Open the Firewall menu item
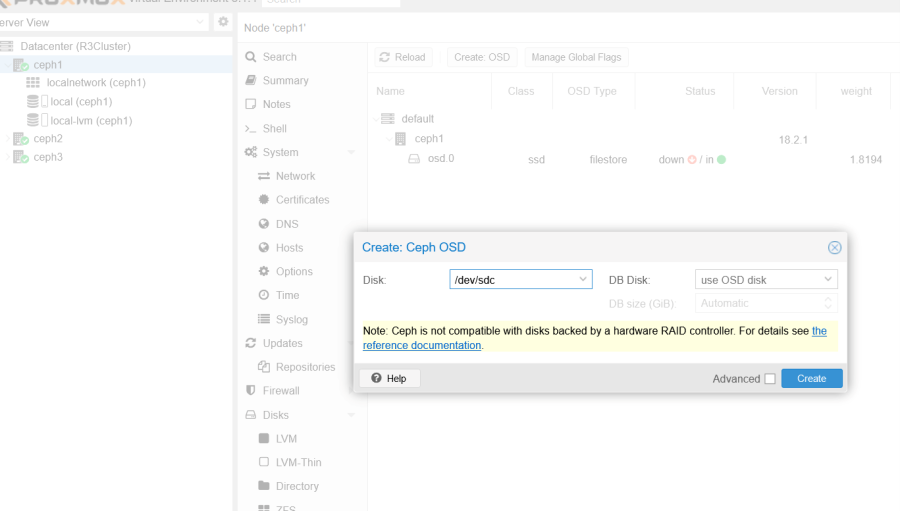This screenshot has height=511, width=900. (x=281, y=391)
